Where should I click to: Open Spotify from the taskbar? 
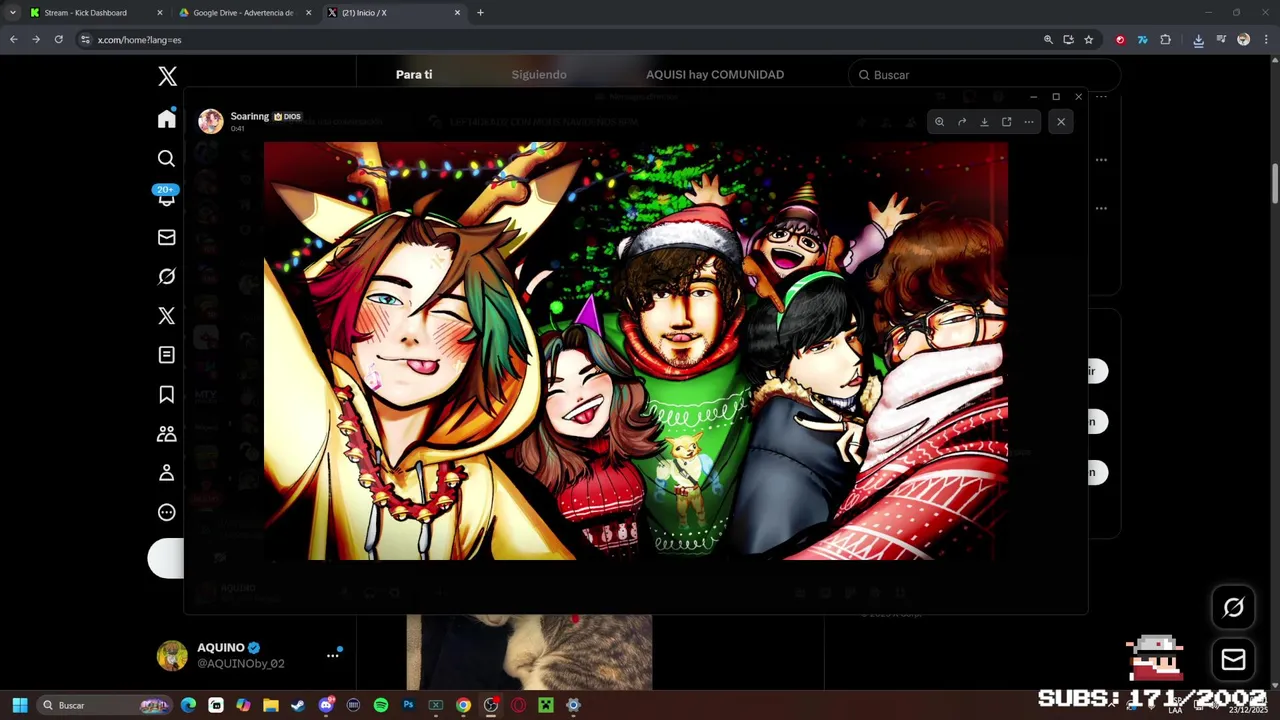(381, 705)
